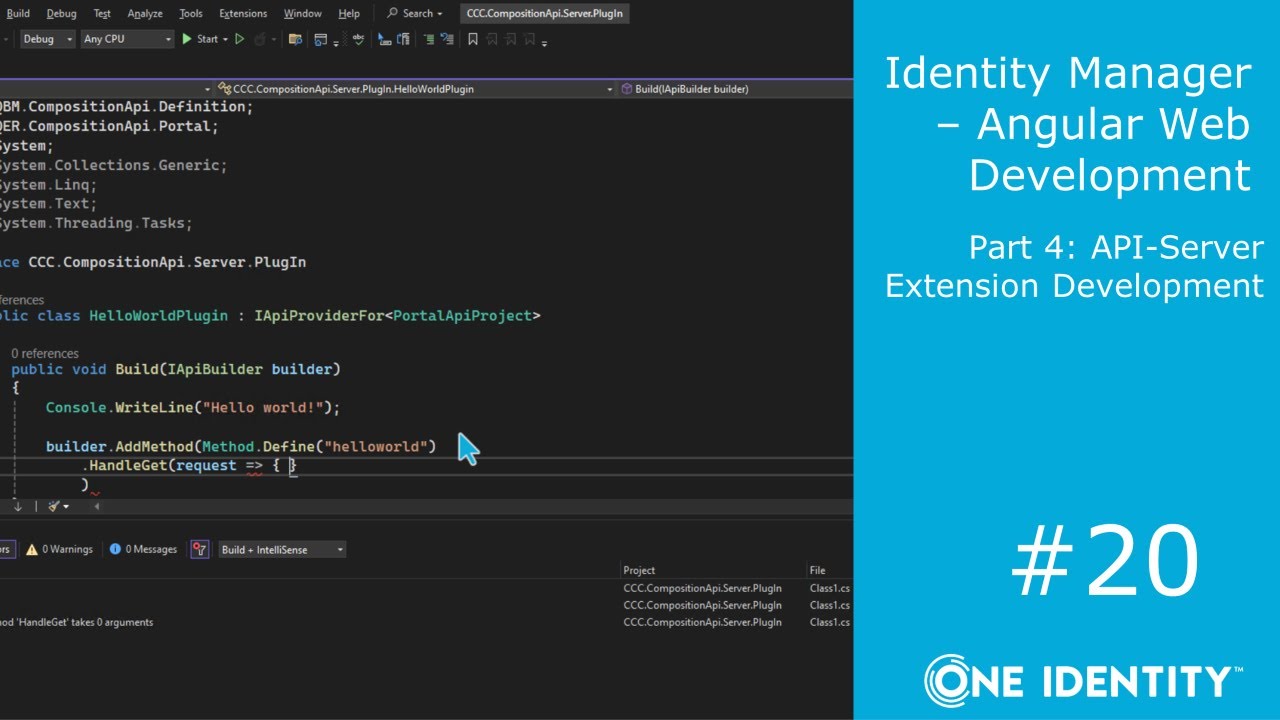
Task: Click the HelloWorldPlugin class name in code
Action: [158, 316]
